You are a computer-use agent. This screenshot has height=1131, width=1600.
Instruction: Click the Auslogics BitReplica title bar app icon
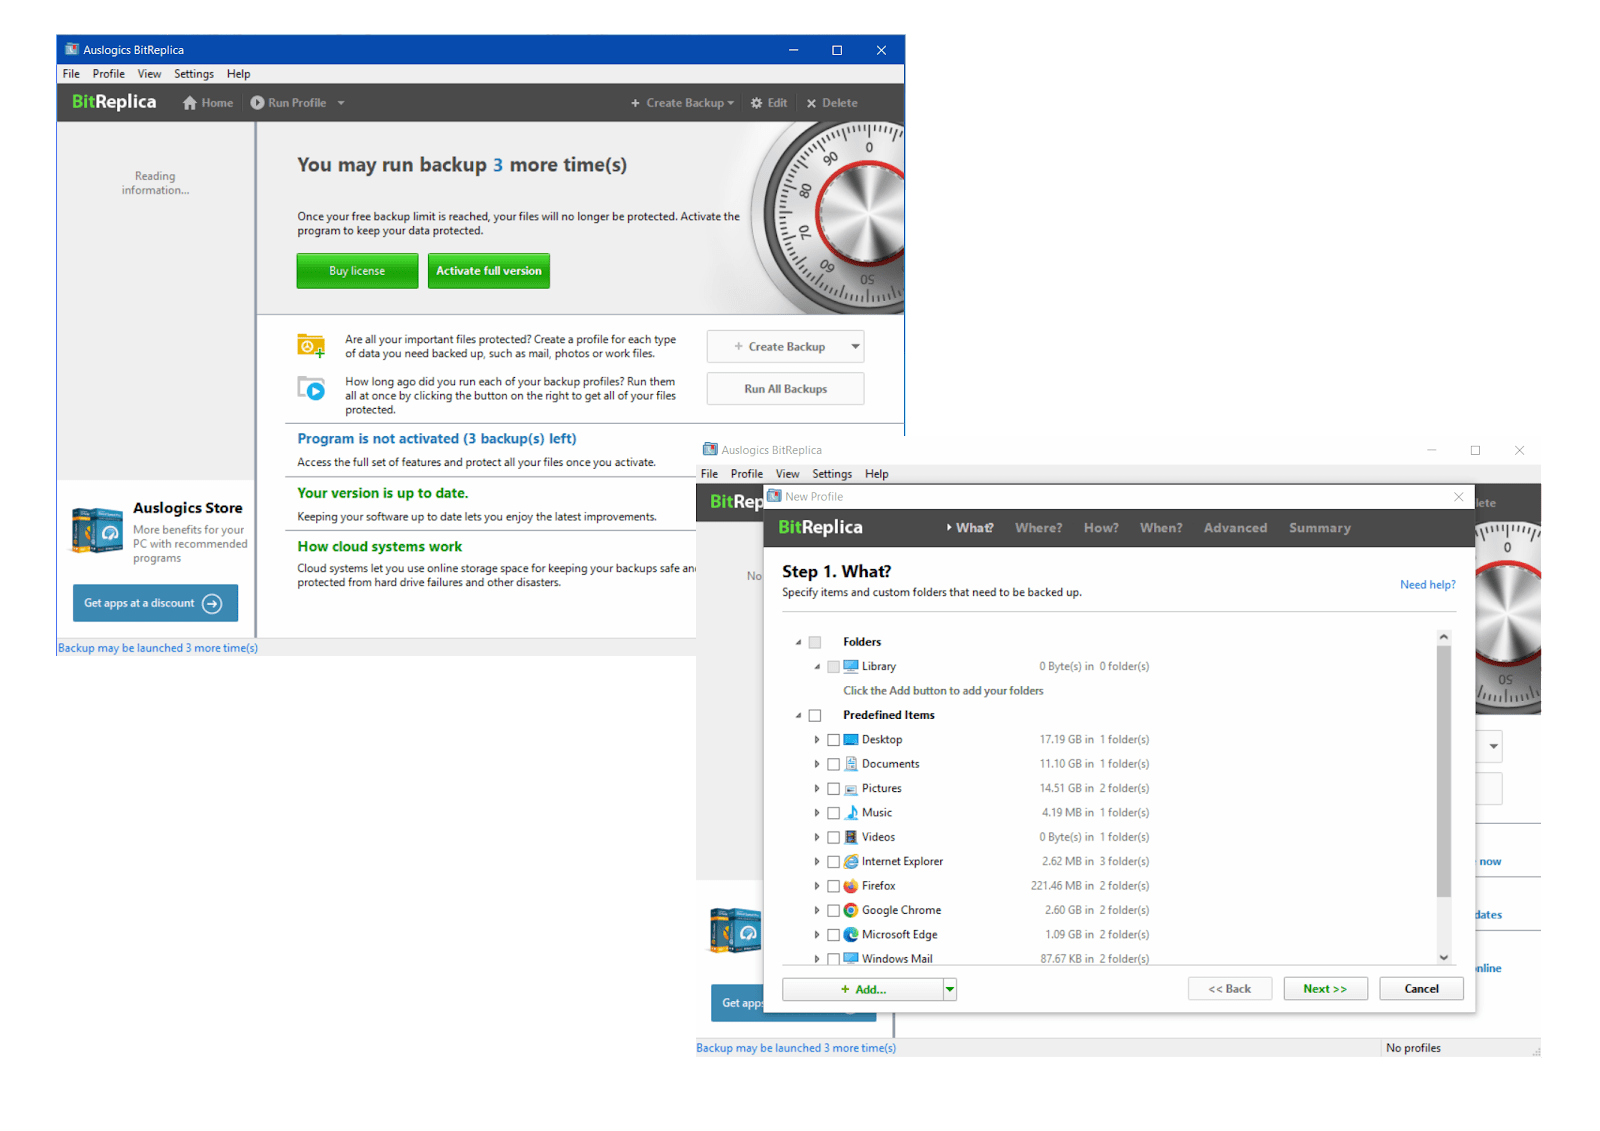point(72,49)
